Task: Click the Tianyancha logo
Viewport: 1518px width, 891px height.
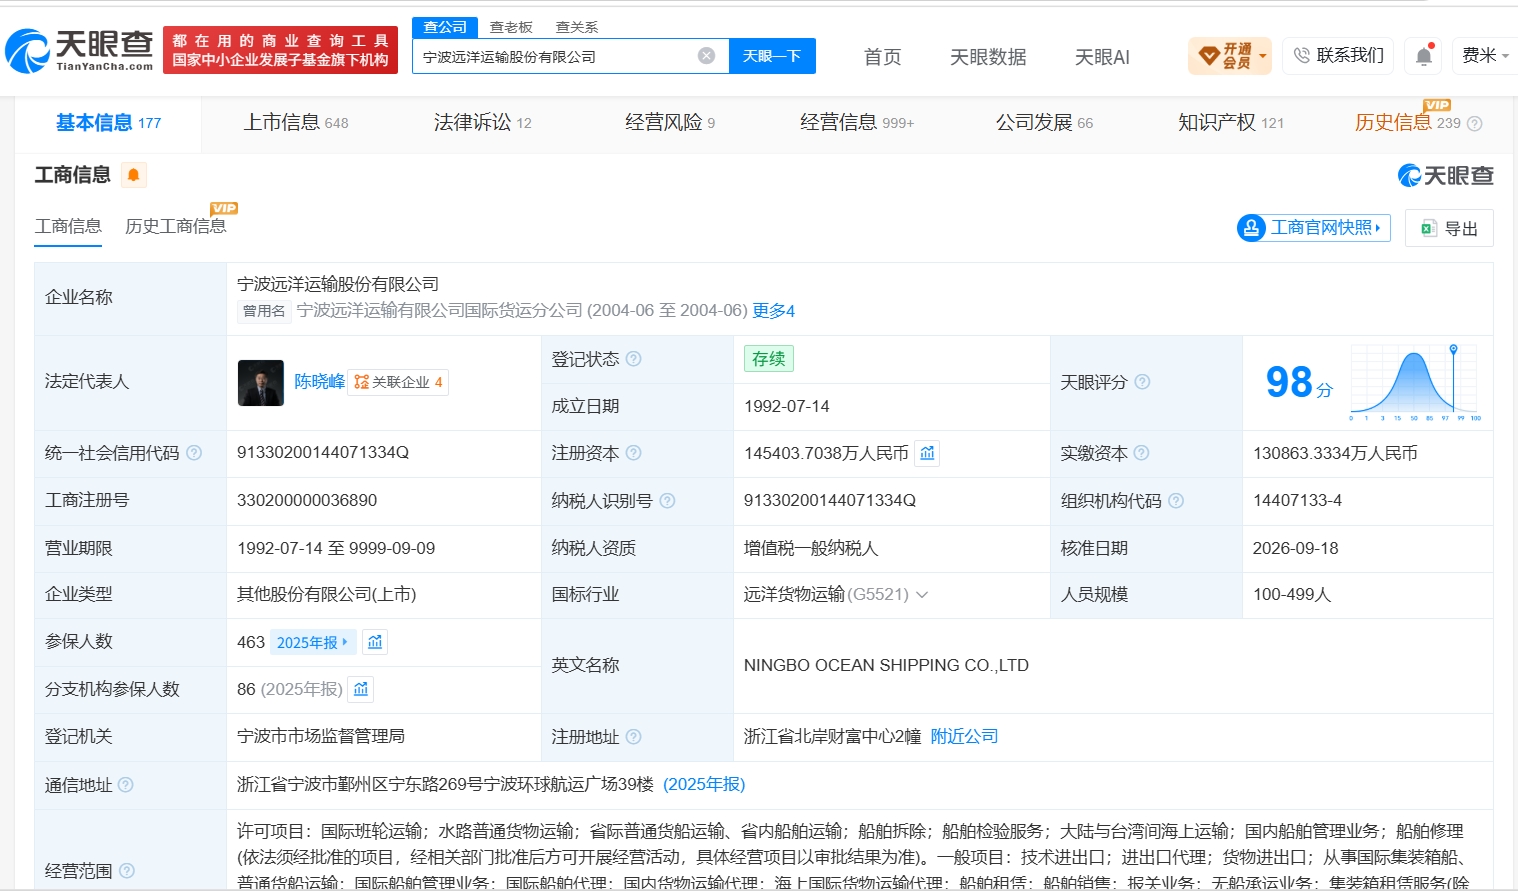Action: [x=79, y=50]
